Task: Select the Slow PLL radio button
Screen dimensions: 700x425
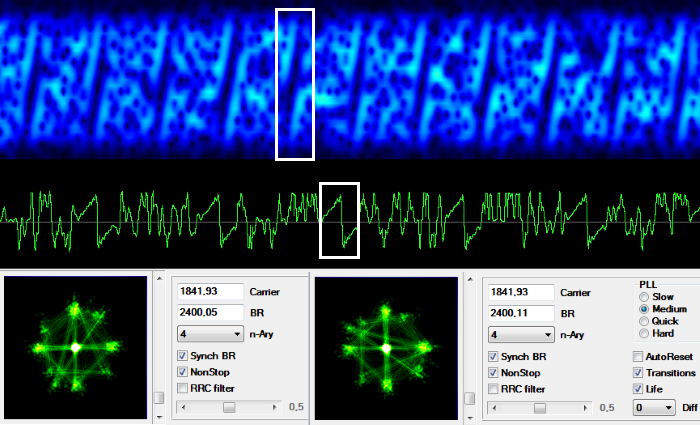Action: pos(644,297)
